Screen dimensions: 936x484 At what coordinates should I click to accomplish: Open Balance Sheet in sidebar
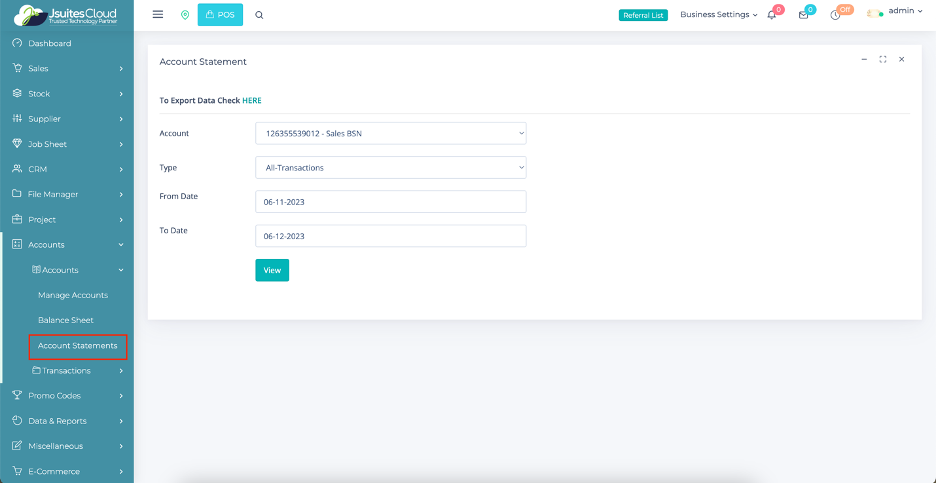click(66, 320)
